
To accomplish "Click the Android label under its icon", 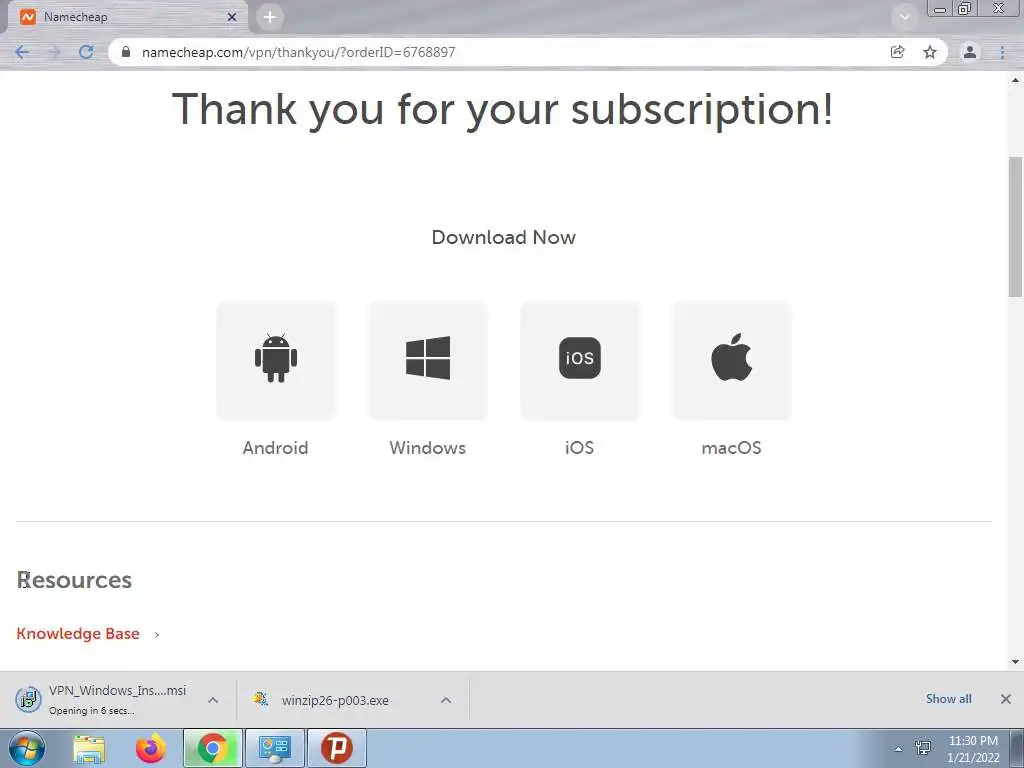I will (276, 448).
